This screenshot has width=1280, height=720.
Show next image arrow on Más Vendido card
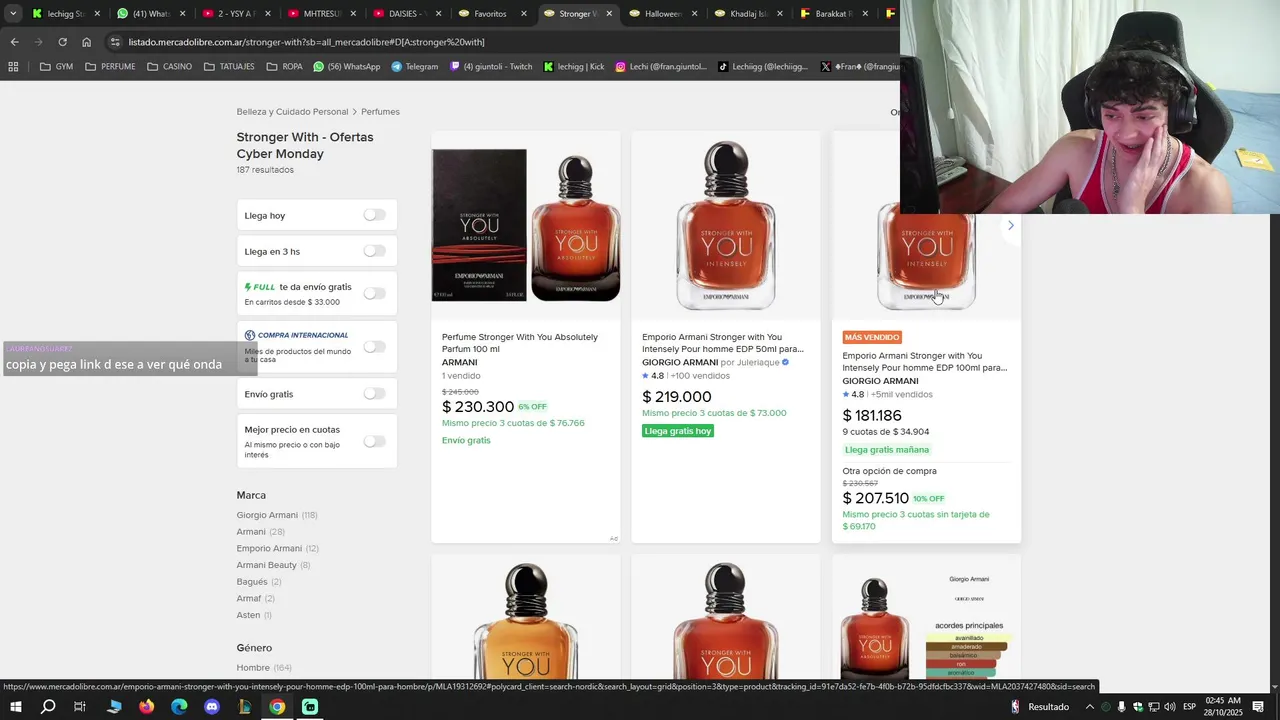(1010, 225)
